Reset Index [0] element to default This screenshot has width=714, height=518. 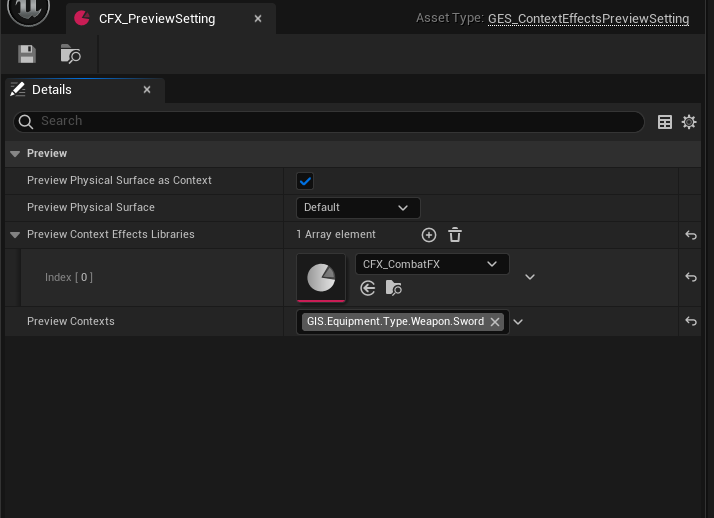(x=691, y=277)
